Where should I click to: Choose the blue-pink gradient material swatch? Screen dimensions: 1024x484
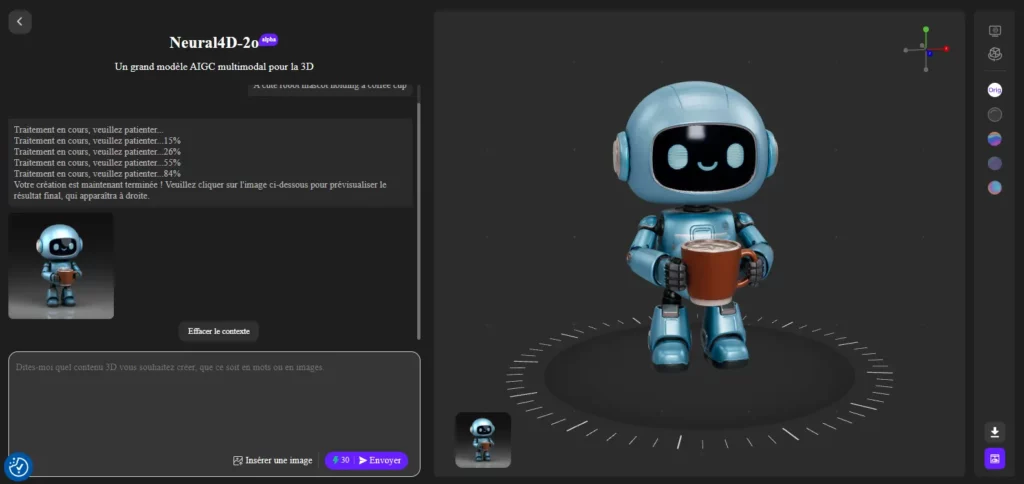pyautogui.click(x=995, y=138)
